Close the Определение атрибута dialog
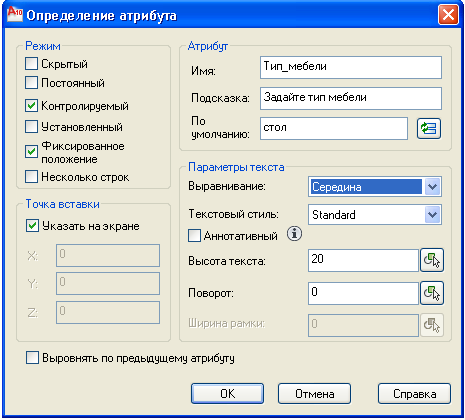The height and width of the screenshot is (420, 465). 448,15
